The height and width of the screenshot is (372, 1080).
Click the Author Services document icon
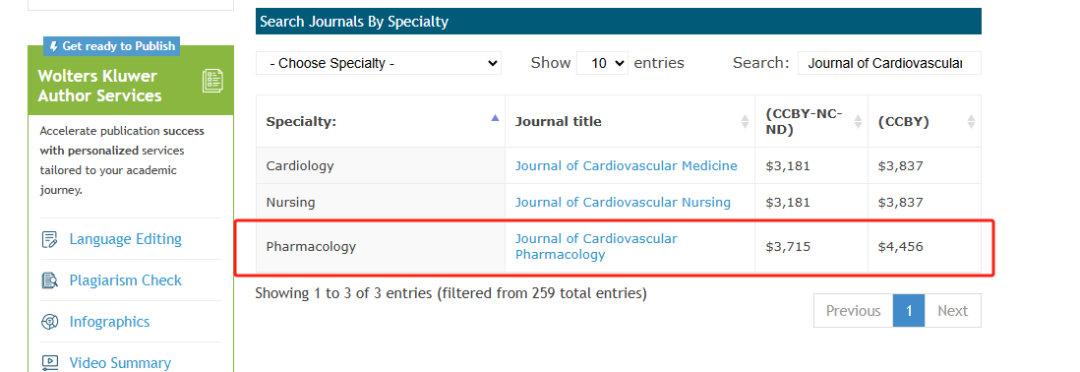pos(212,81)
